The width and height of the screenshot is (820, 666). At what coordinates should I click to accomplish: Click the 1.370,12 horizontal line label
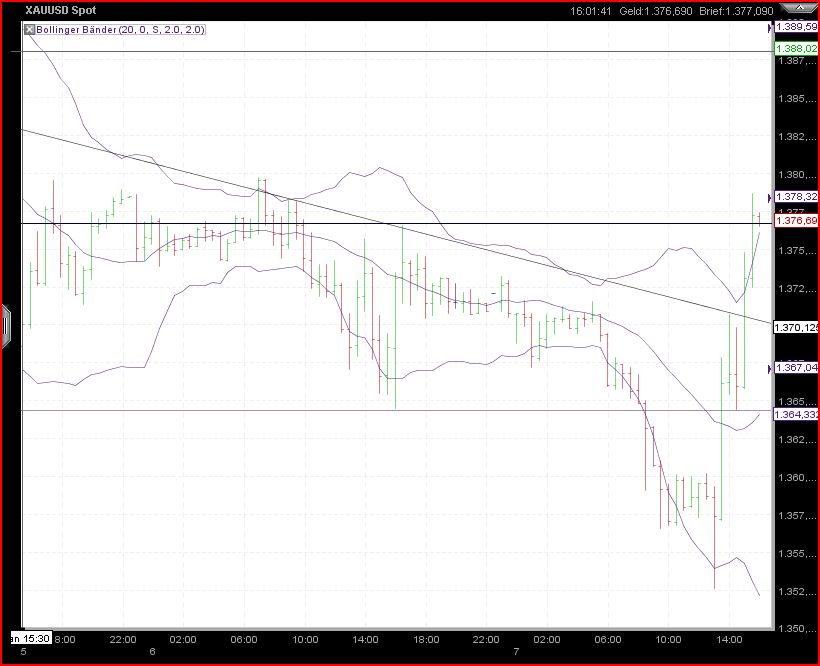click(x=795, y=326)
